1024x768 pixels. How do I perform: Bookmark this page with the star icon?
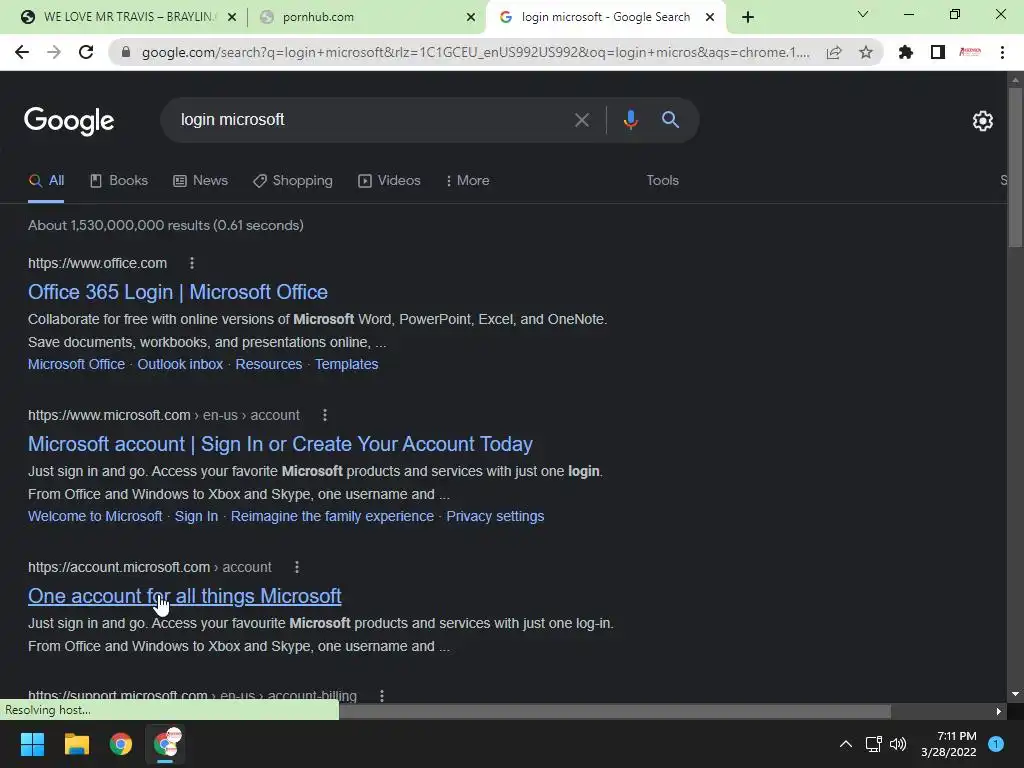pos(866,52)
